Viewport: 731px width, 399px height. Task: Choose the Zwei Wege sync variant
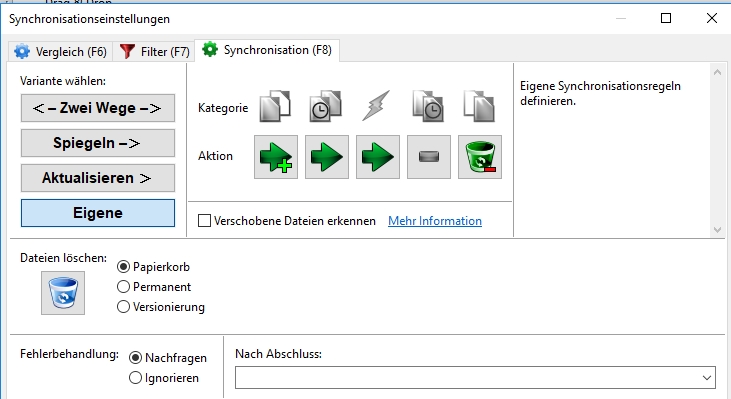tap(98, 108)
